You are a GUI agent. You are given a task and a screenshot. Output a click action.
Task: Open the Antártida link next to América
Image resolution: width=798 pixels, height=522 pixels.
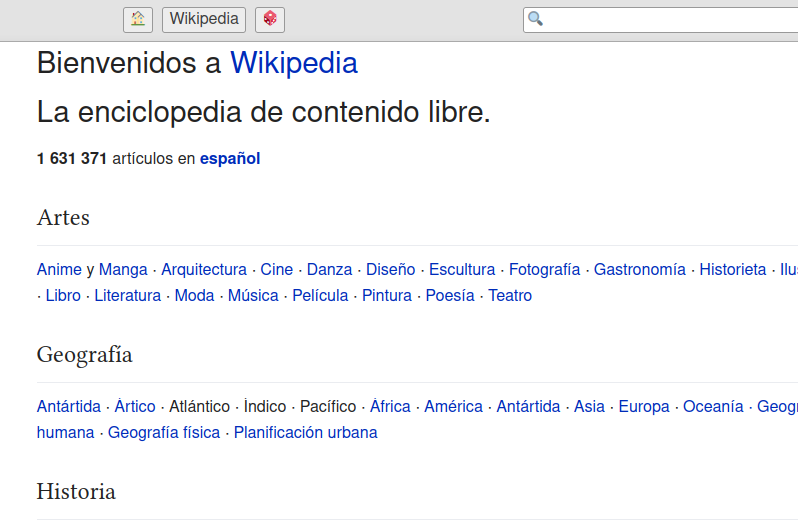point(528,406)
